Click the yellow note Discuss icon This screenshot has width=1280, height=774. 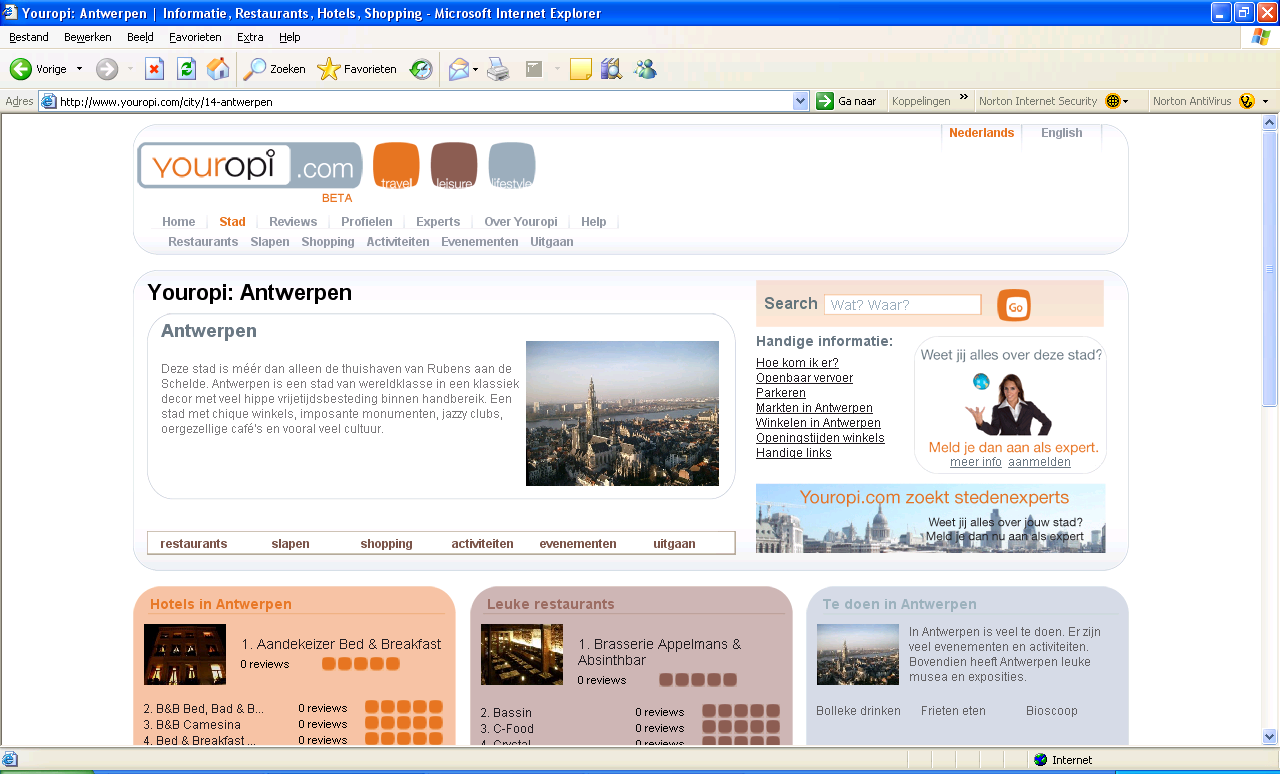[581, 69]
